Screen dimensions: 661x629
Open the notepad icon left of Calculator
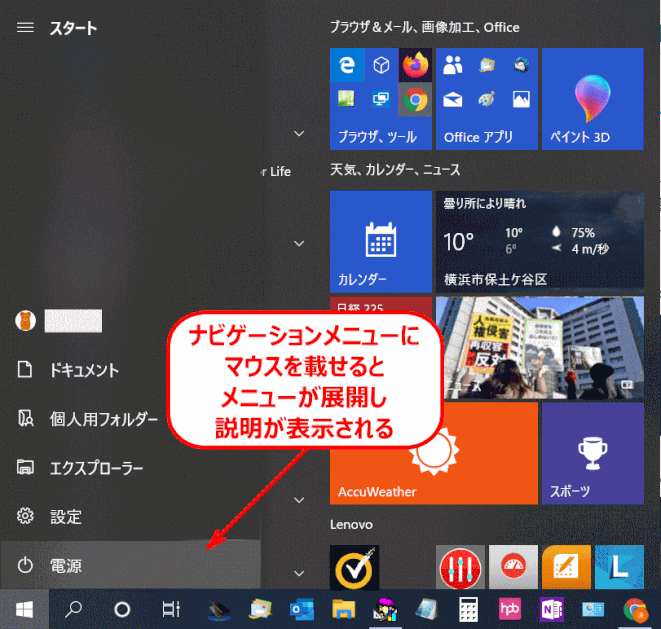426,609
